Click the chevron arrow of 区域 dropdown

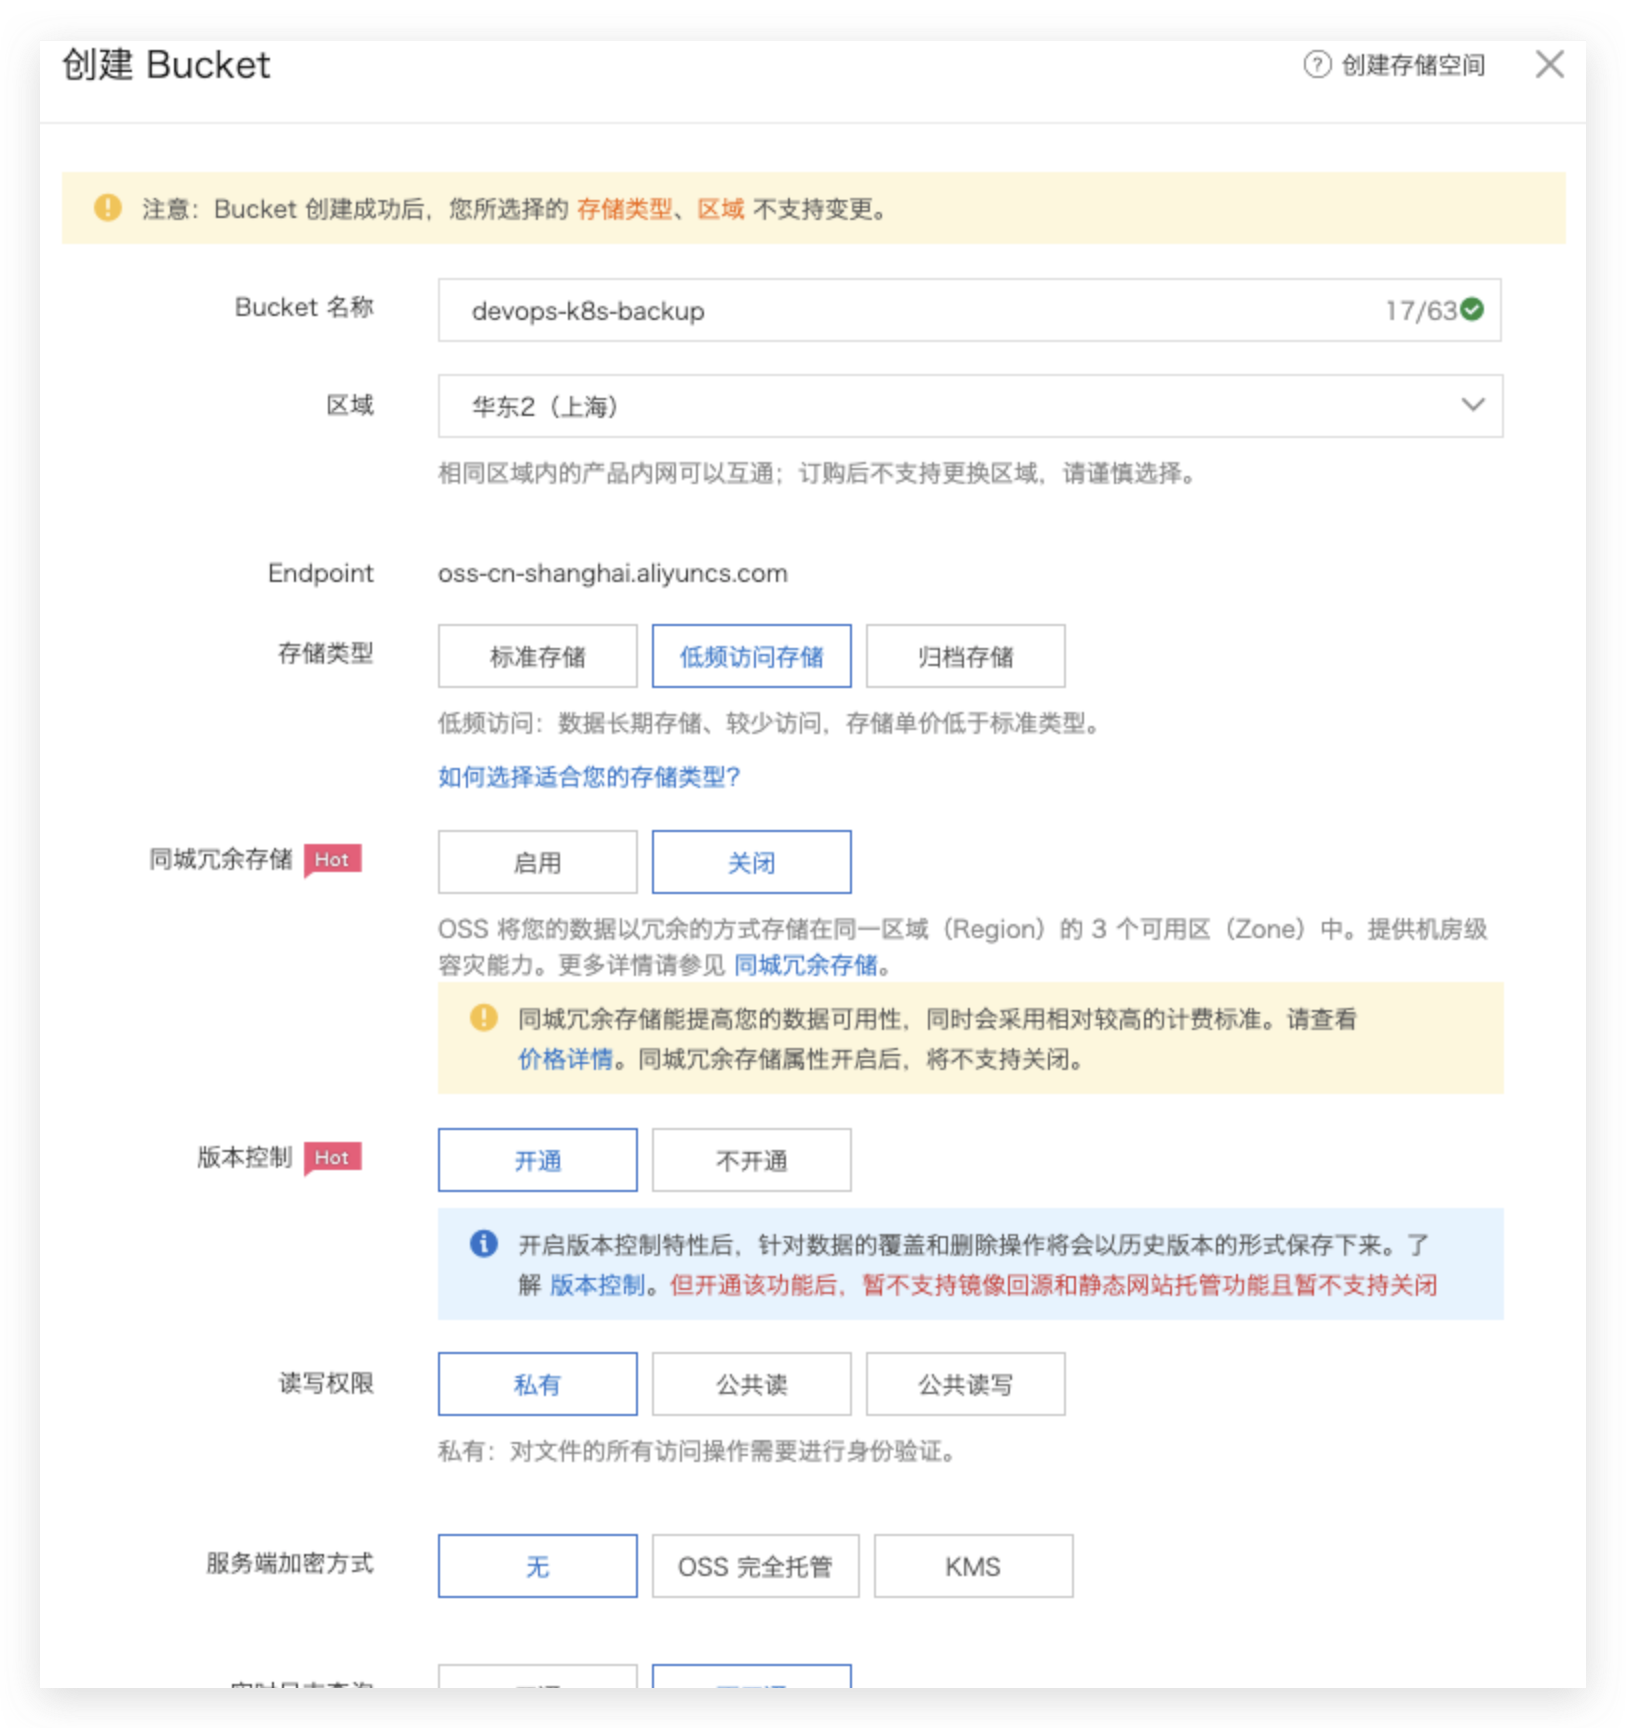coord(1472,405)
